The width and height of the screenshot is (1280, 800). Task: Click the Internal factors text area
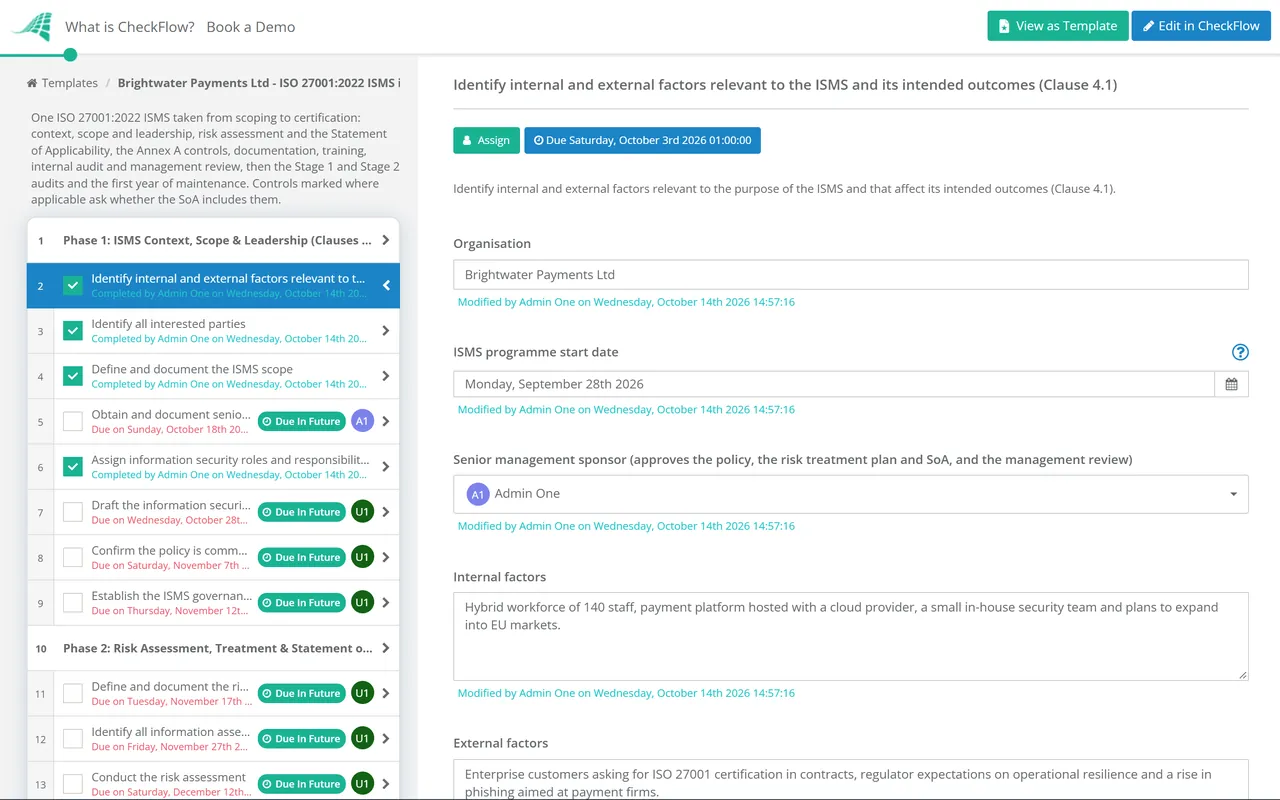(851, 636)
